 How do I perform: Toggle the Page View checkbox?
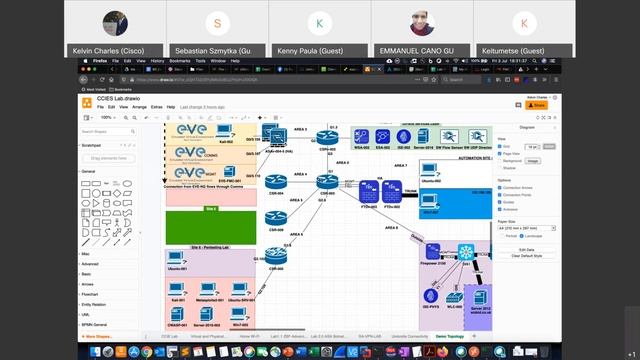(x=500, y=153)
